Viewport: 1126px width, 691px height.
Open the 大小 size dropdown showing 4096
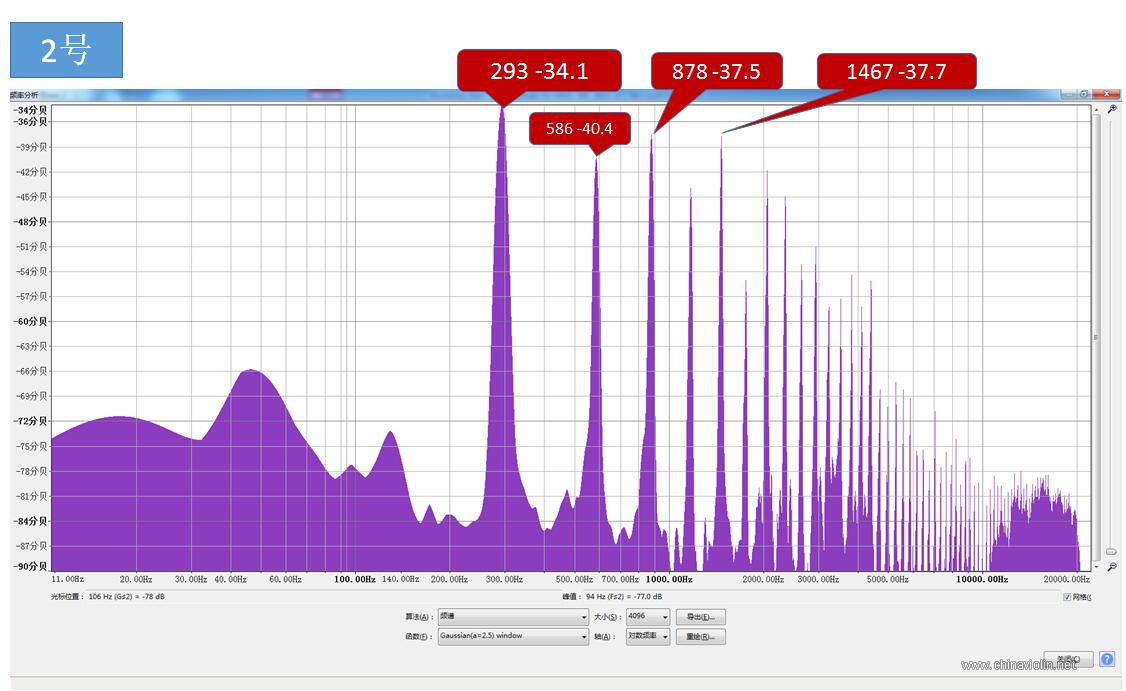[648, 616]
